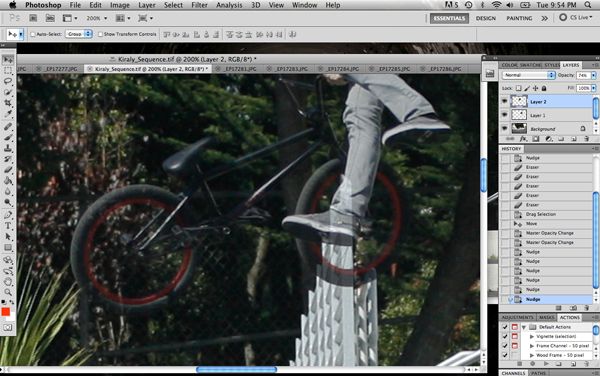Image resolution: width=600 pixels, height=376 pixels.
Task: Click the Essentials workspace button
Action: [449, 18]
